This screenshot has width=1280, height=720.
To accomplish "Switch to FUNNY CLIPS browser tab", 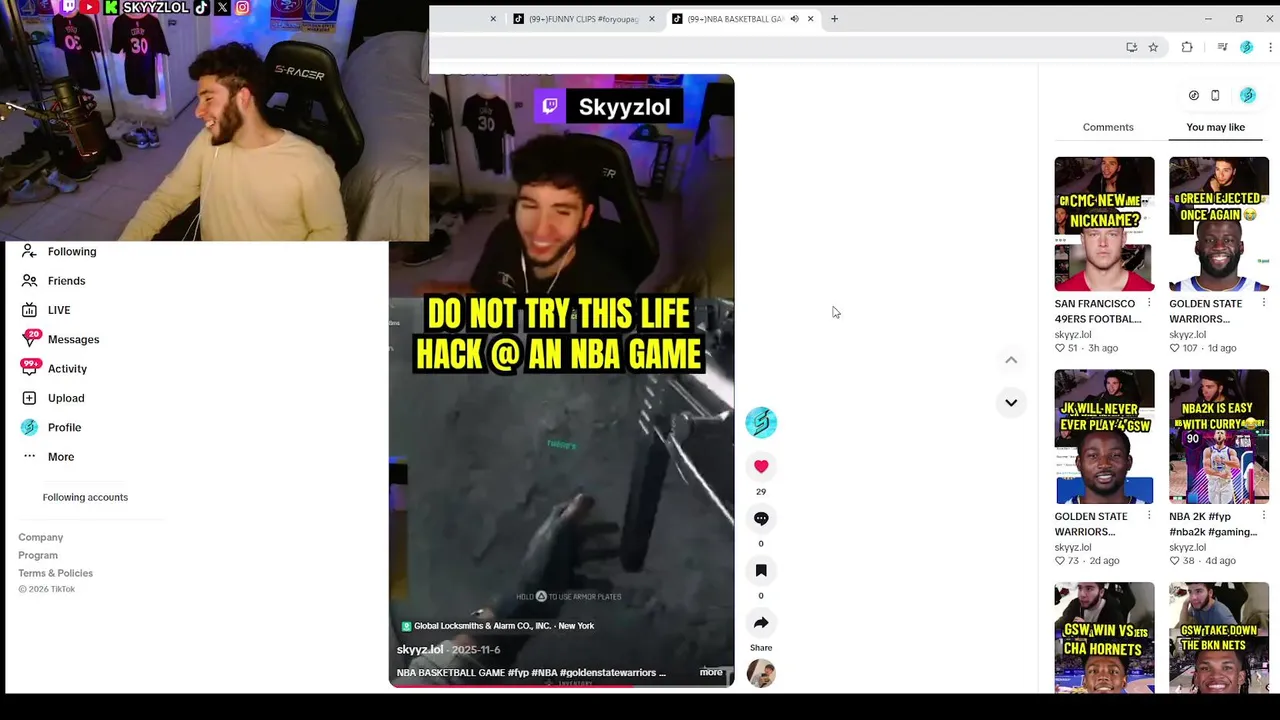I will 576,19.
